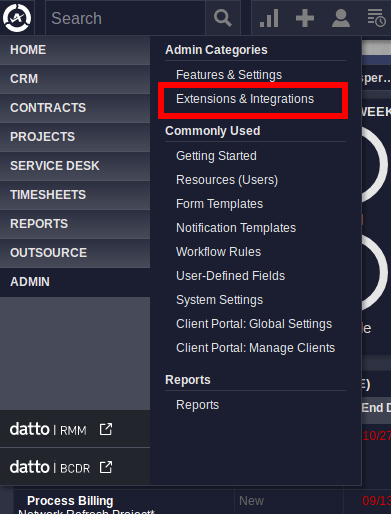Open Client Portal: Global Settings
This screenshot has height=514, width=391.
tap(254, 324)
